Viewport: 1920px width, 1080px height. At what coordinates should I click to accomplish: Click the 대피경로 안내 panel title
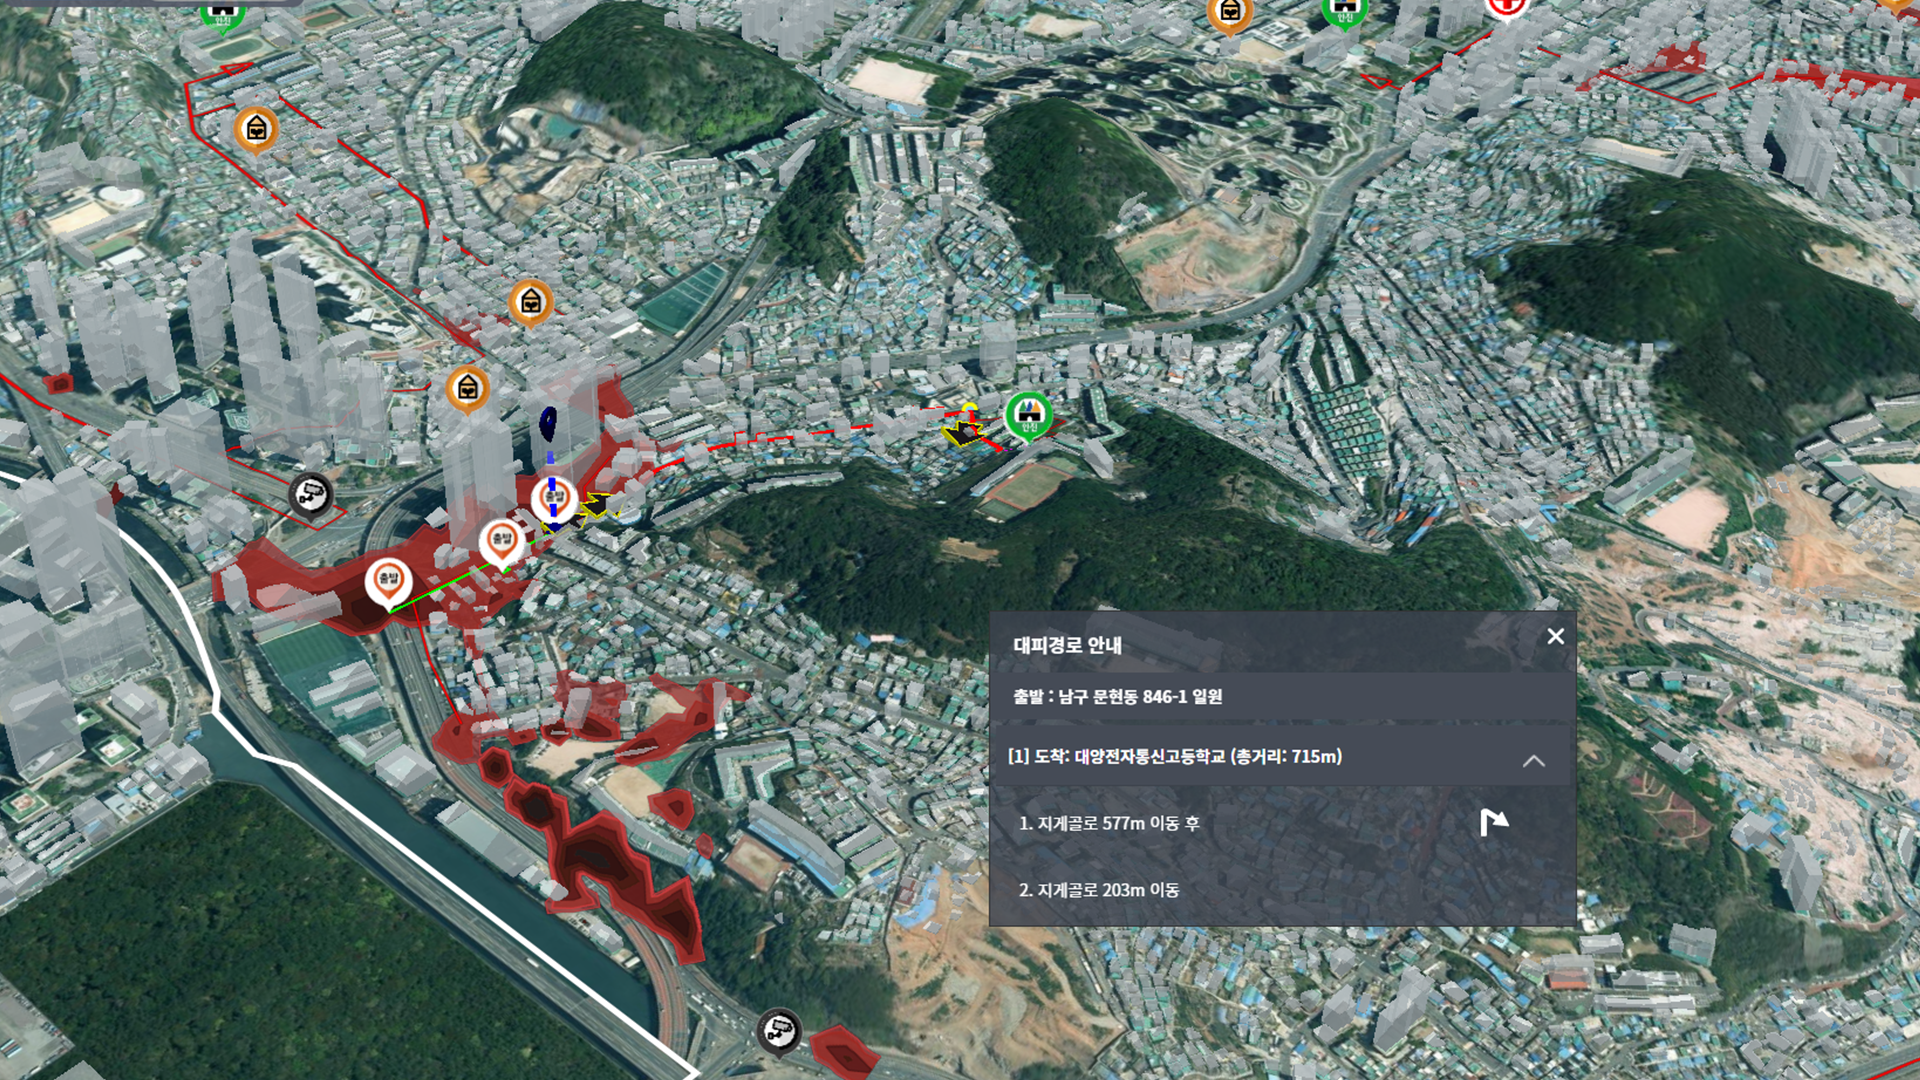tap(1067, 645)
